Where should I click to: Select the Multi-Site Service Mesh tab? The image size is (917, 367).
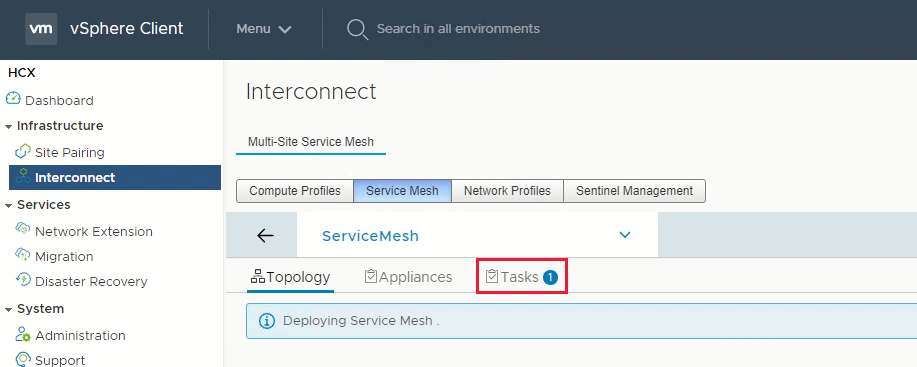pyautogui.click(x=311, y=142)
